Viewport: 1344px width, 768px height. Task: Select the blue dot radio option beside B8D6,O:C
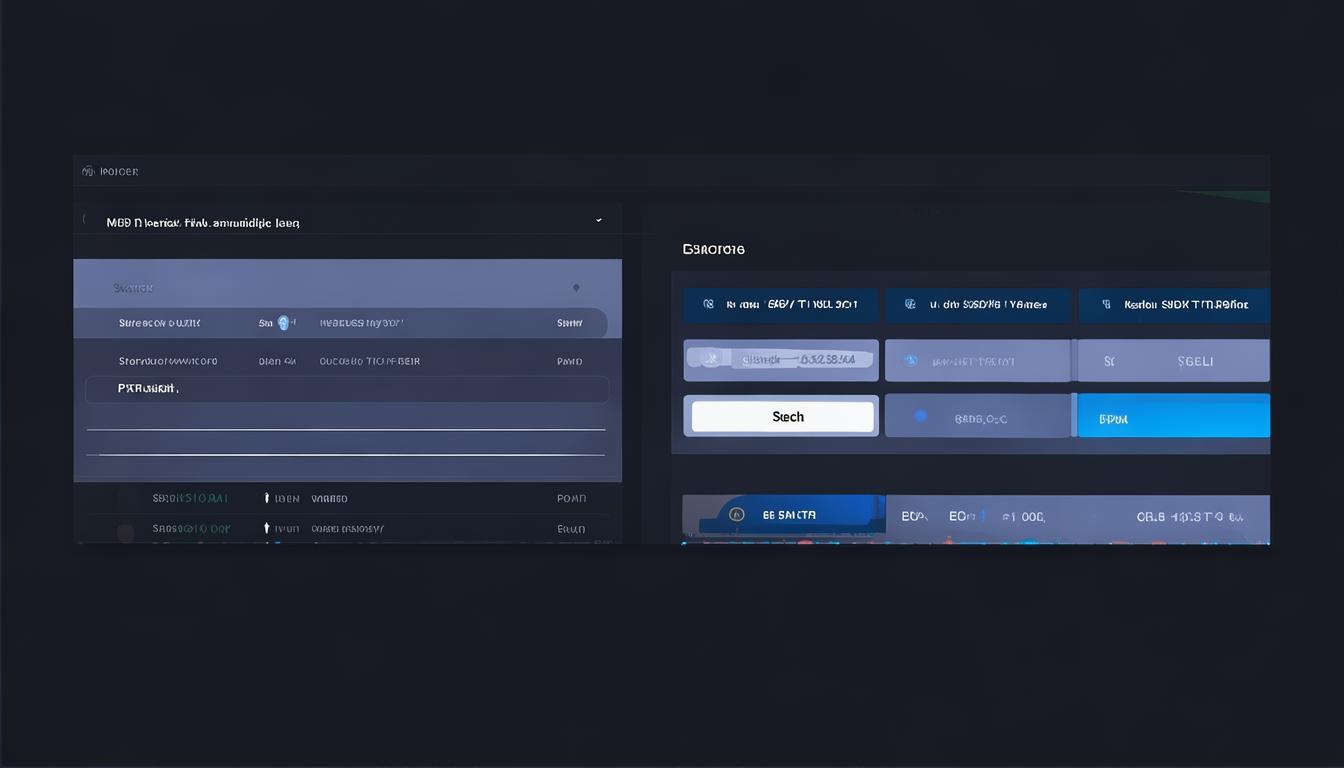click(920, 416)
